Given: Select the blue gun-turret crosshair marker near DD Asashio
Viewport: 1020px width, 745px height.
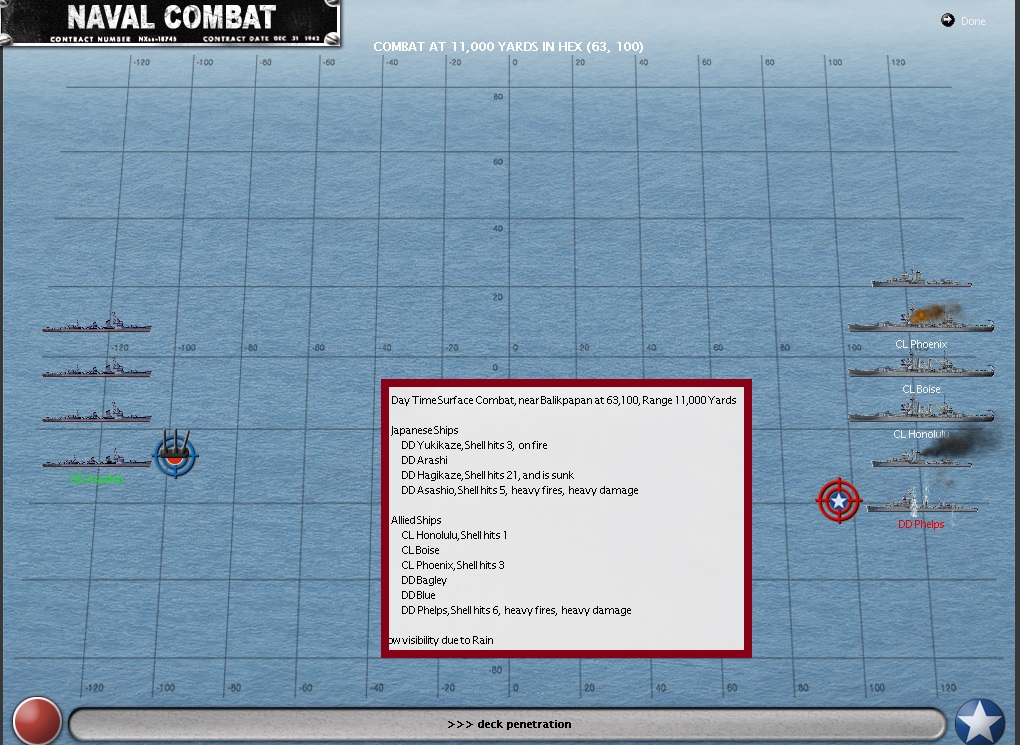Looking at the screenshot, I should coord(175,454).
